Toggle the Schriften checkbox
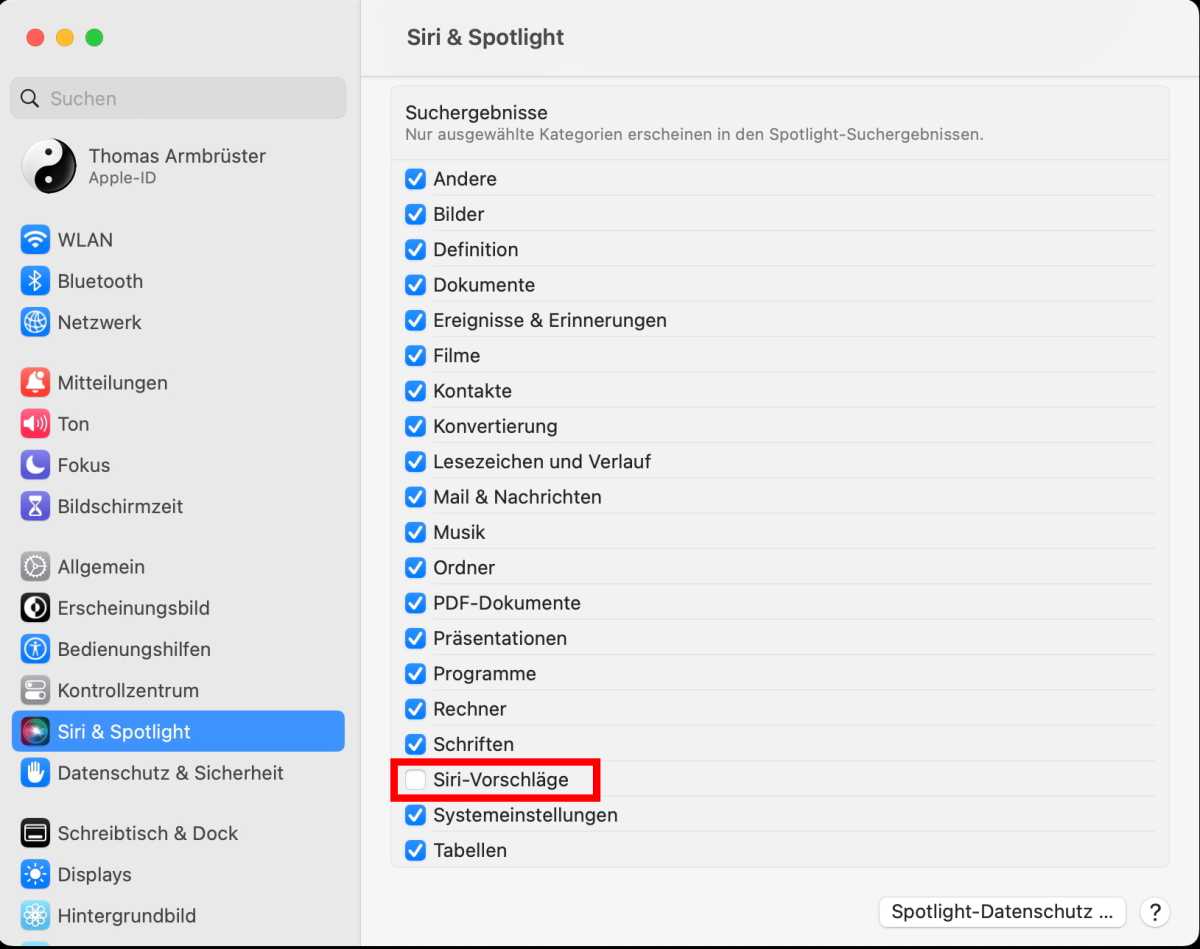This screenshot has height=949, width=1200. click(x=415, y=744)
